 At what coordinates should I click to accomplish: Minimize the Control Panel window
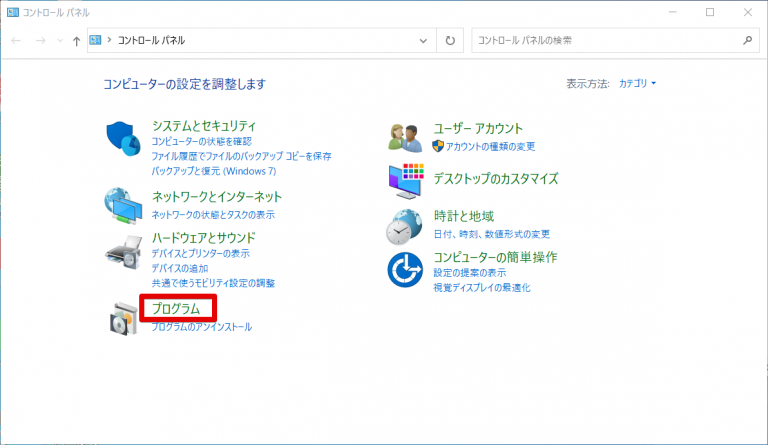coord(672,12)
